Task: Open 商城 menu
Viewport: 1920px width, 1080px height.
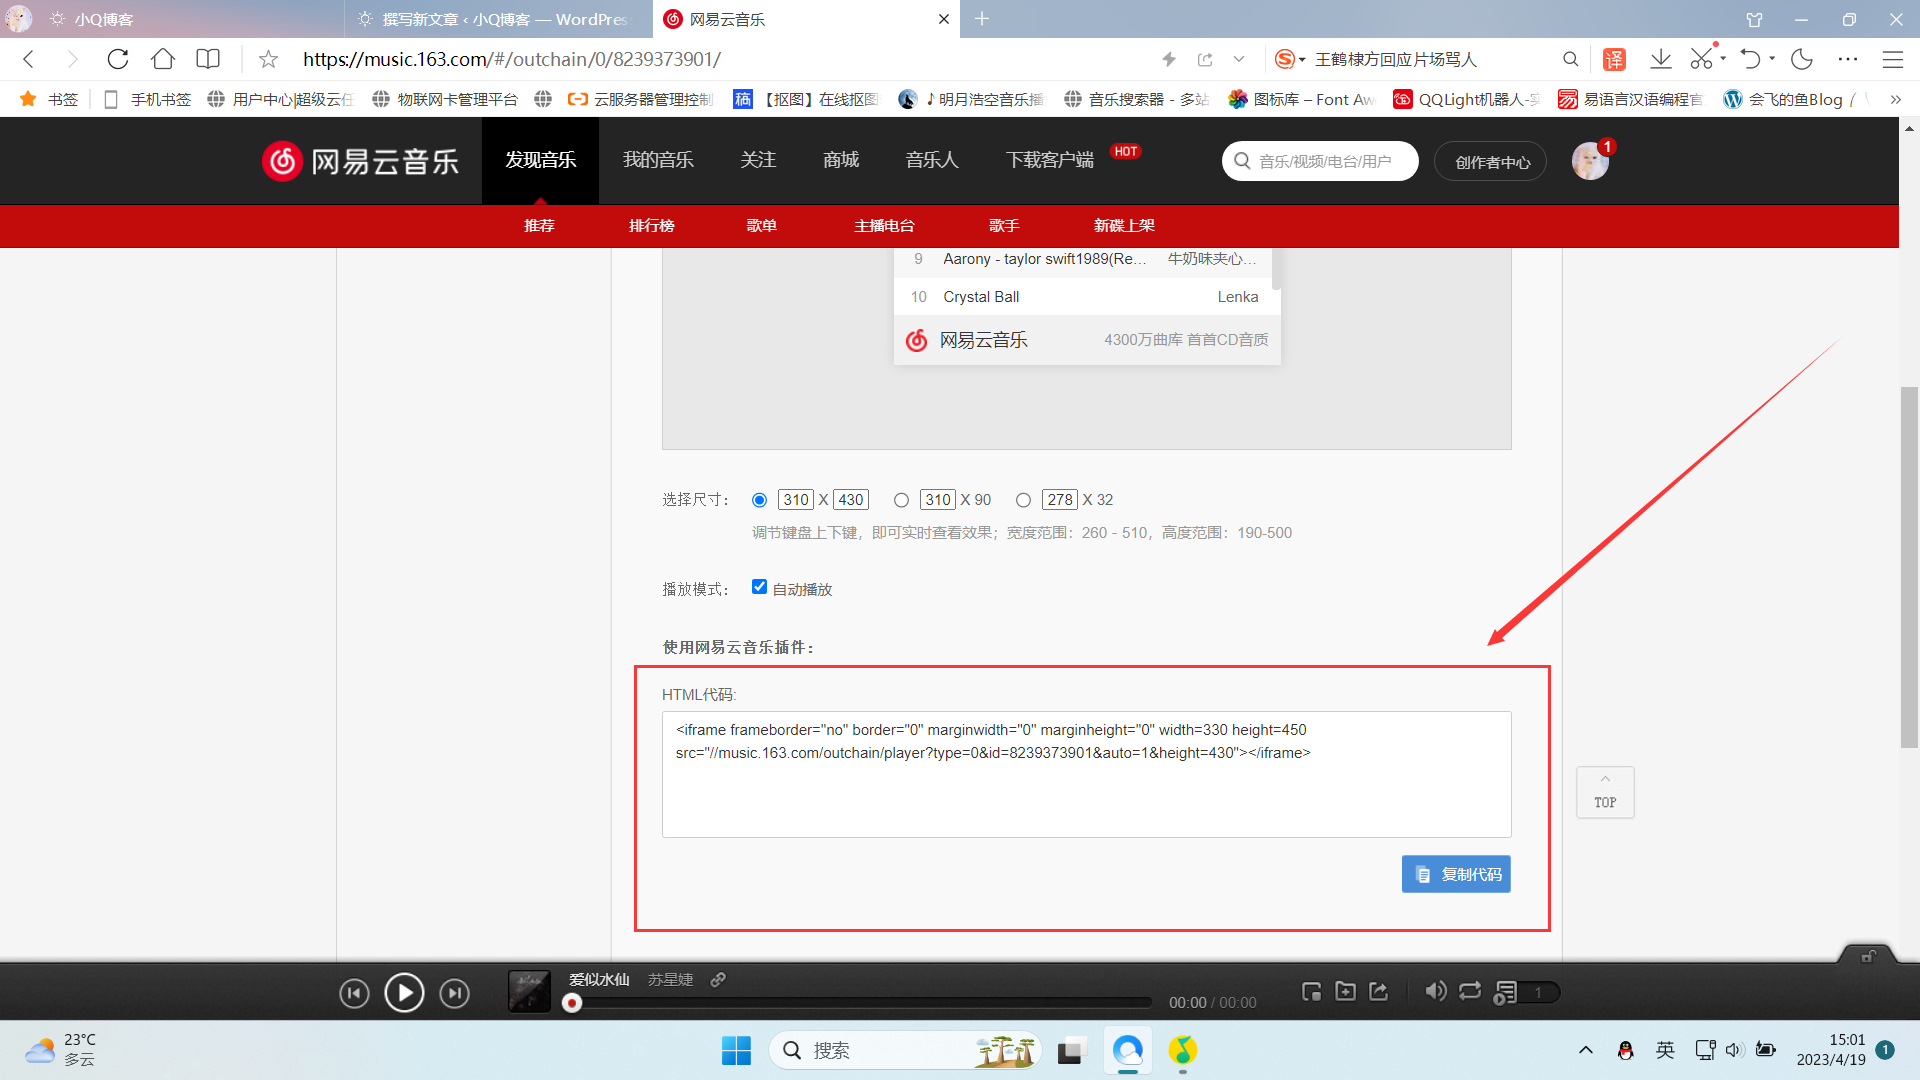Action: pyautogui.click(x=841, y=160)
